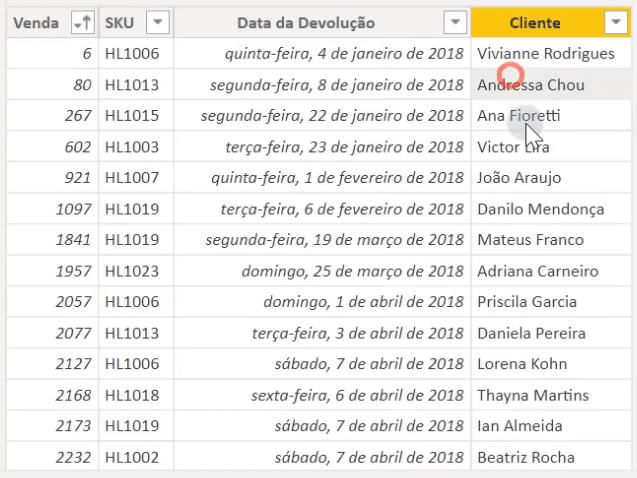Open the Data da Devolução filter dropdown

click(455, 22)
